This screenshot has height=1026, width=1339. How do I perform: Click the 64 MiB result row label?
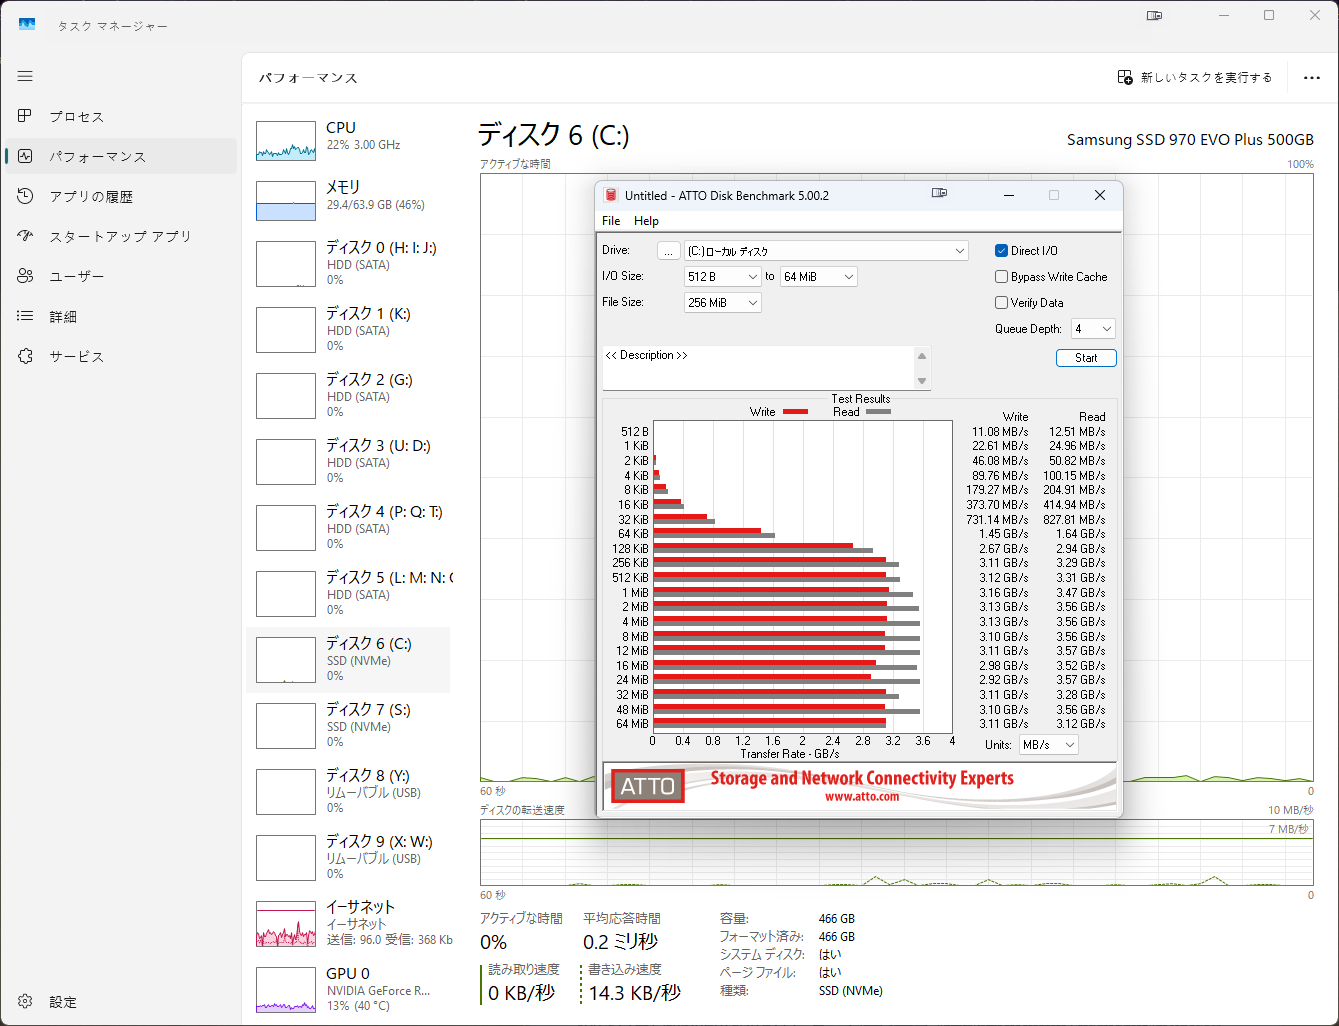click(x=632, y=724)
